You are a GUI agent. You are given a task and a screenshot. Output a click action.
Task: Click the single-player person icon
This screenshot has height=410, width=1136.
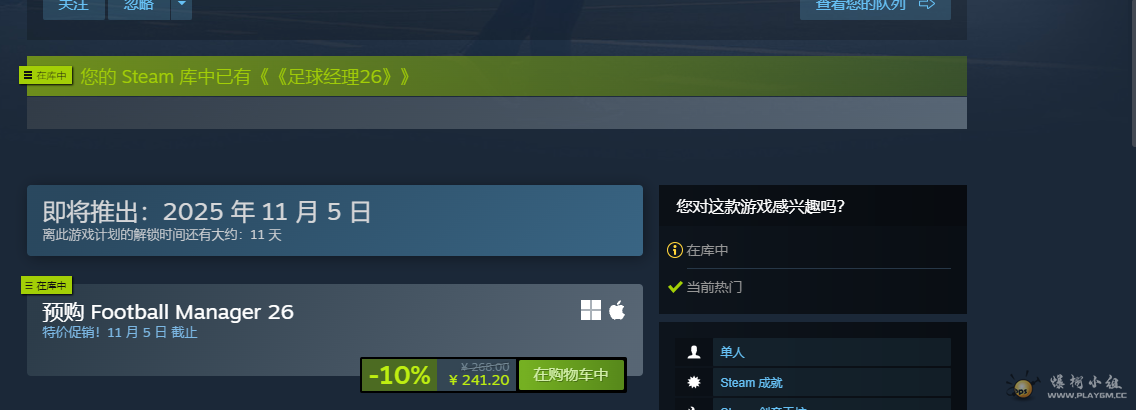point(694,352)
